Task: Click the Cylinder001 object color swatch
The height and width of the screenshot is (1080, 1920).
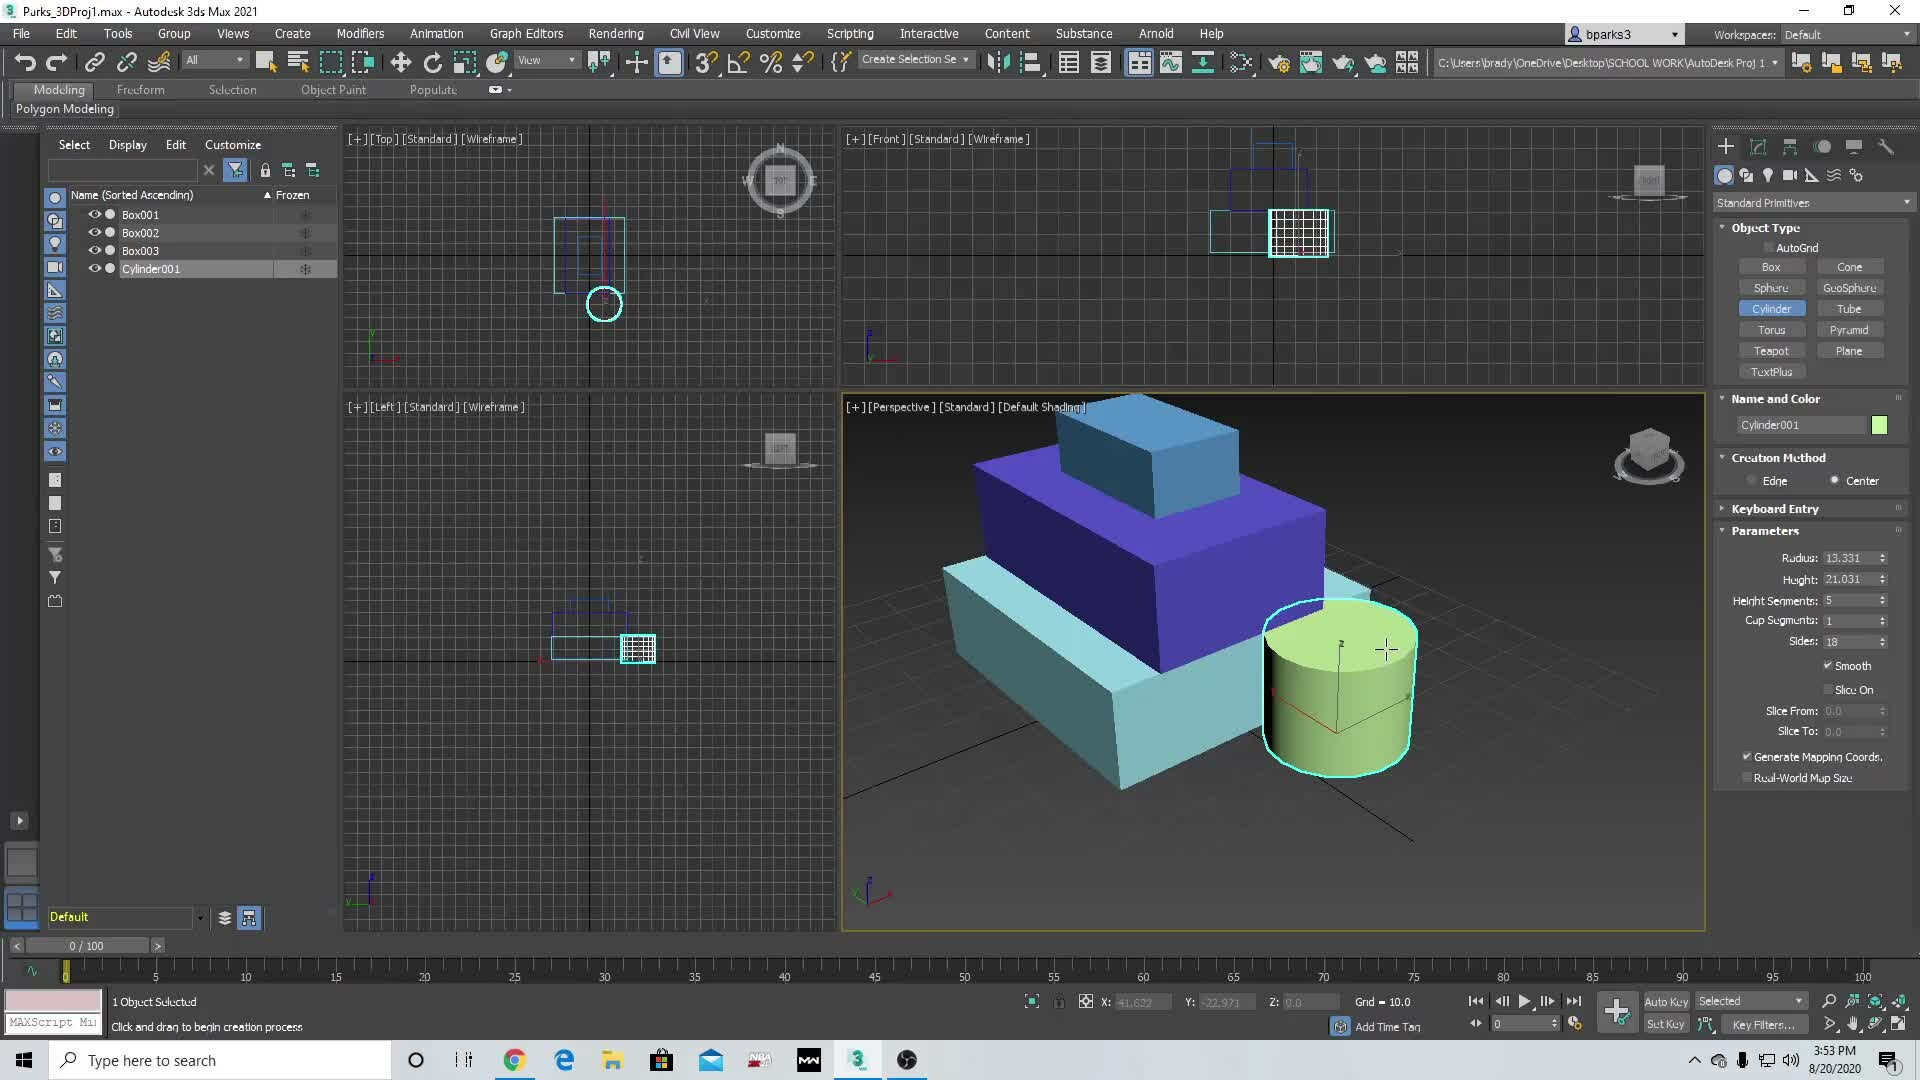Action: coord(1879,425)
